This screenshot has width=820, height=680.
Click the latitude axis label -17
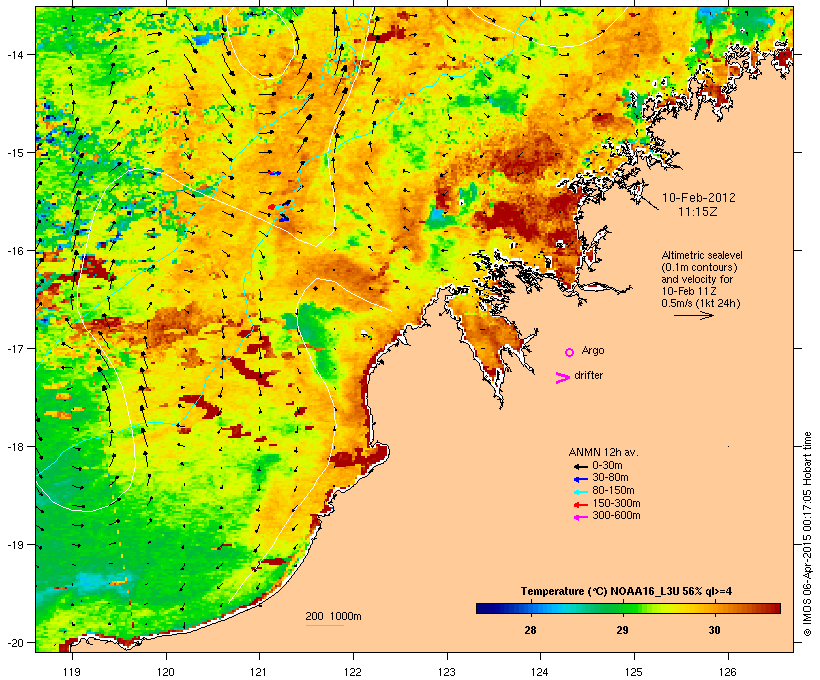point(15,348)
